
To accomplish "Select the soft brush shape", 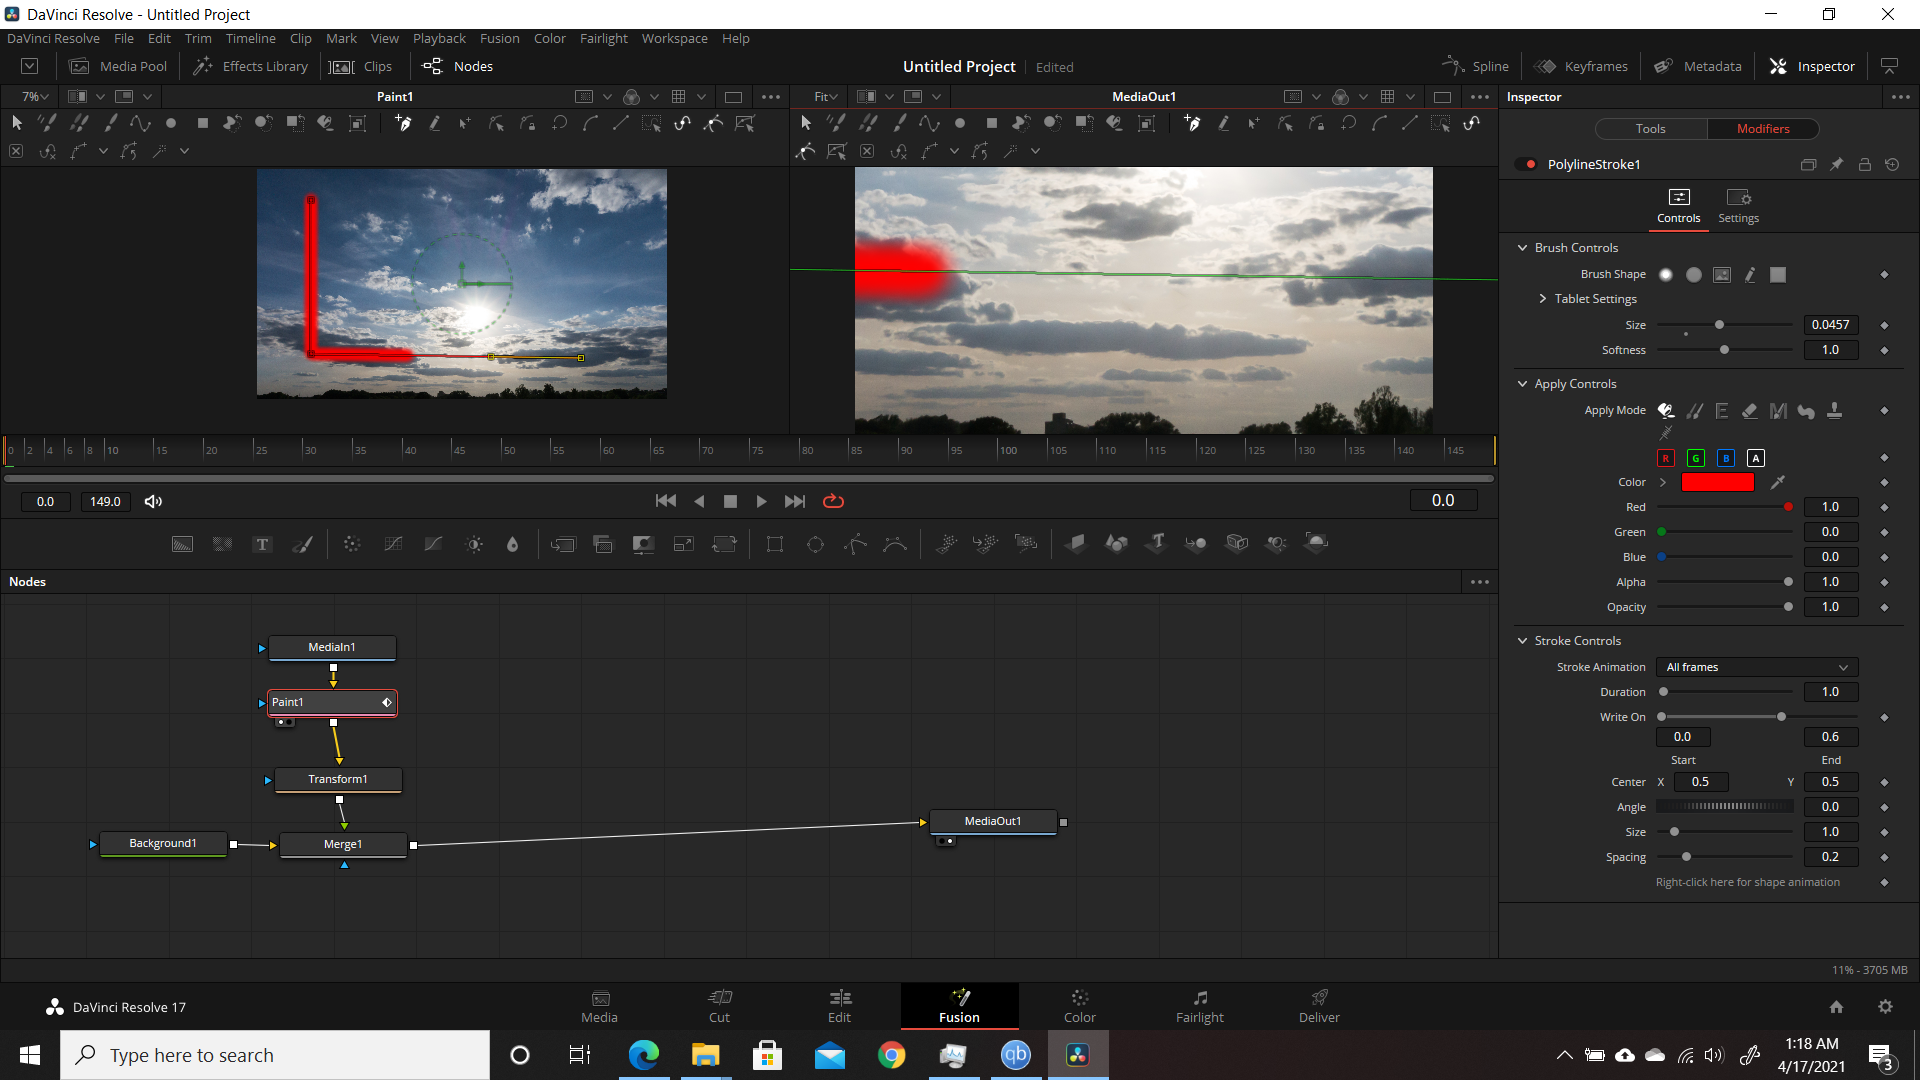I will click(x=1666, y=275).
